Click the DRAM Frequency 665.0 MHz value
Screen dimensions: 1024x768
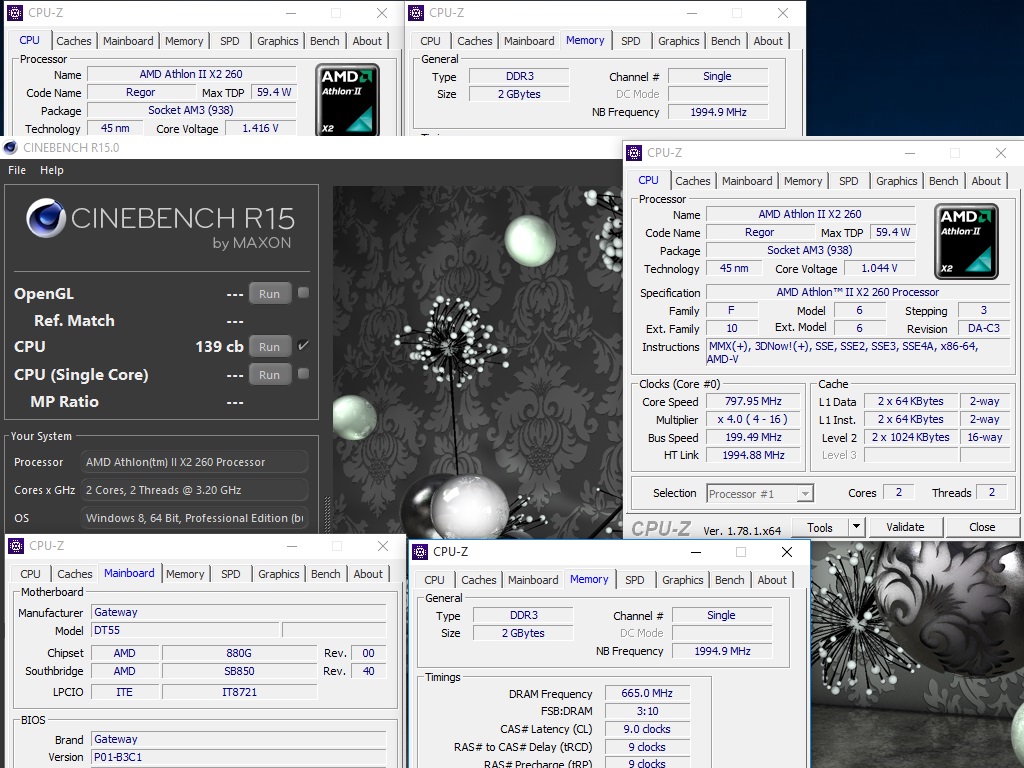[647, 693]
